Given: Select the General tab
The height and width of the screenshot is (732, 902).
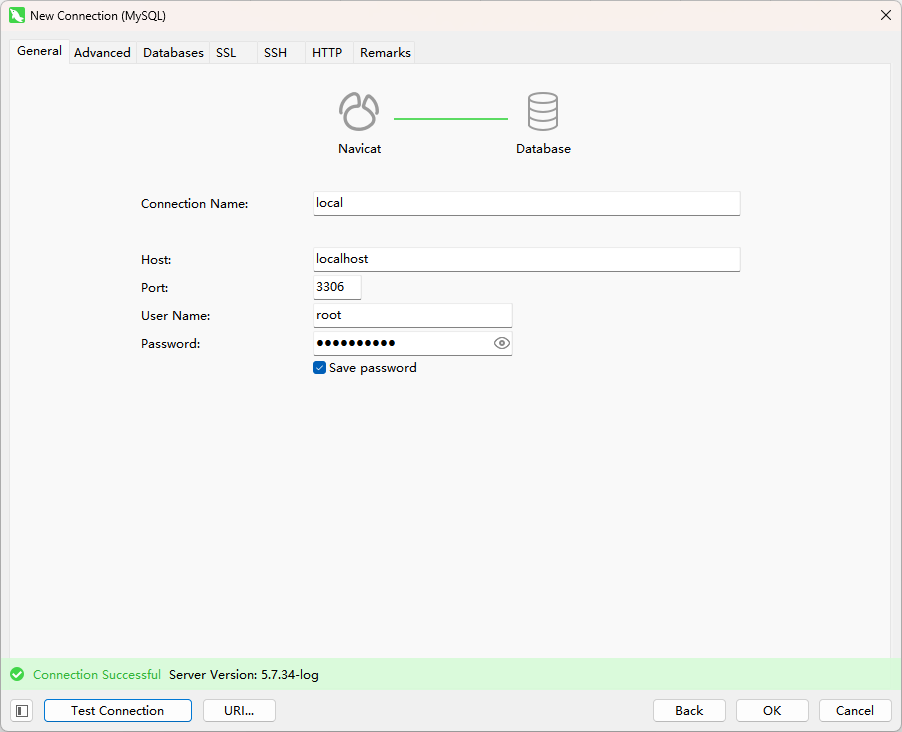Looking at the screenshot, I should click(x=39, y=51).
